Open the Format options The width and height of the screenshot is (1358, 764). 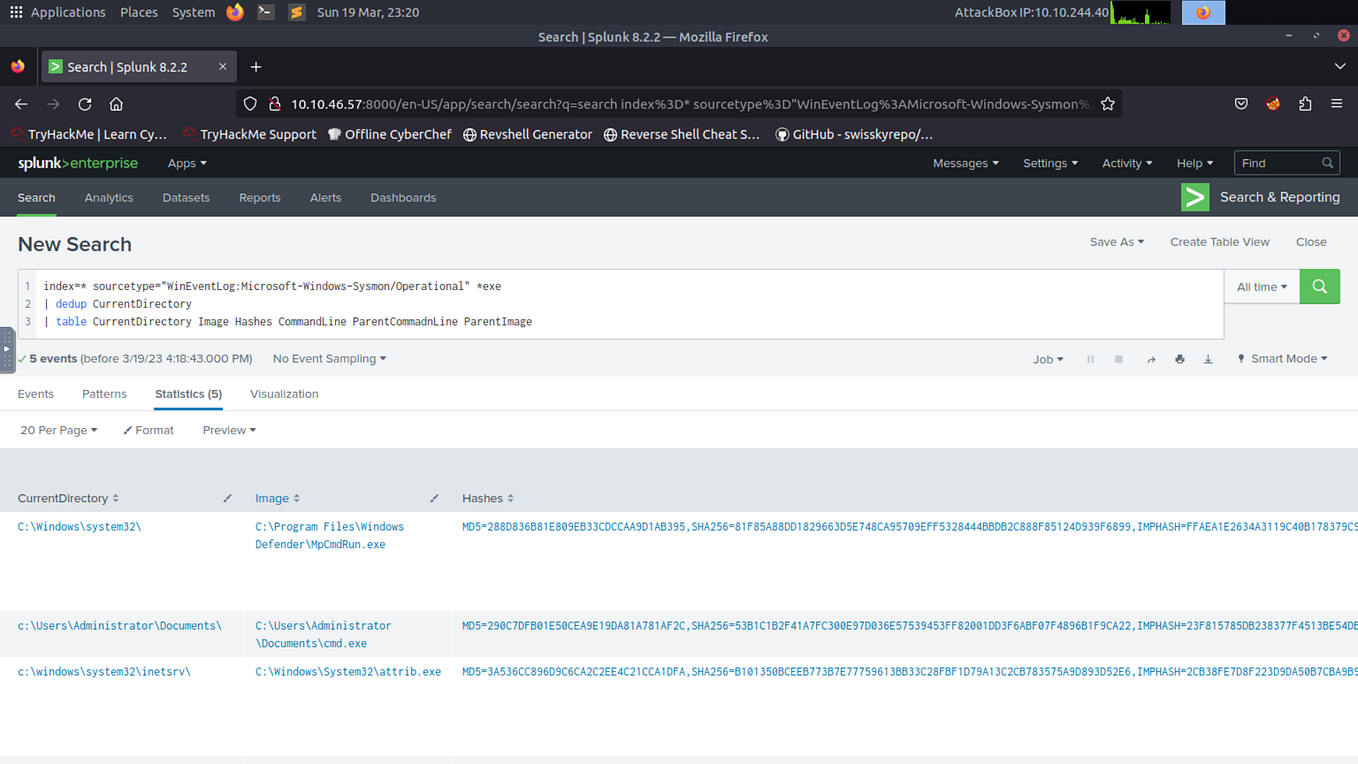148,430
